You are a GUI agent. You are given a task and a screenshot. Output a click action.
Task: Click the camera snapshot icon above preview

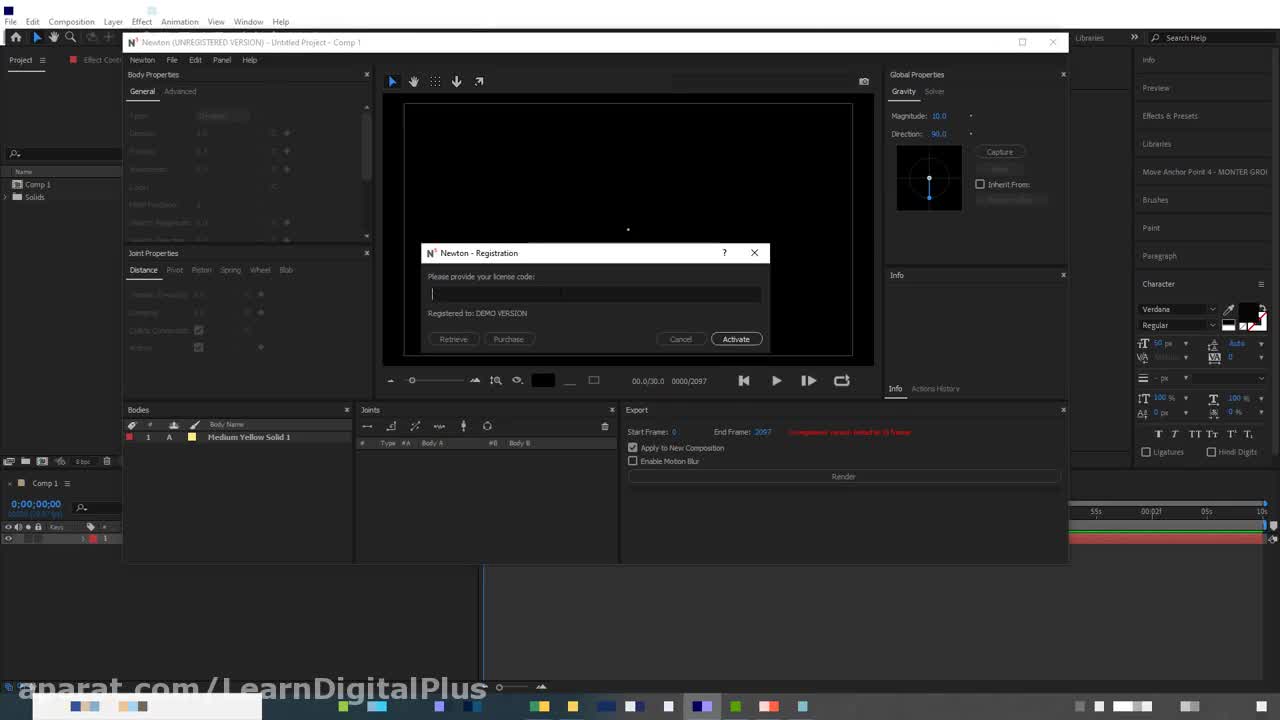[x=864, y=81]
